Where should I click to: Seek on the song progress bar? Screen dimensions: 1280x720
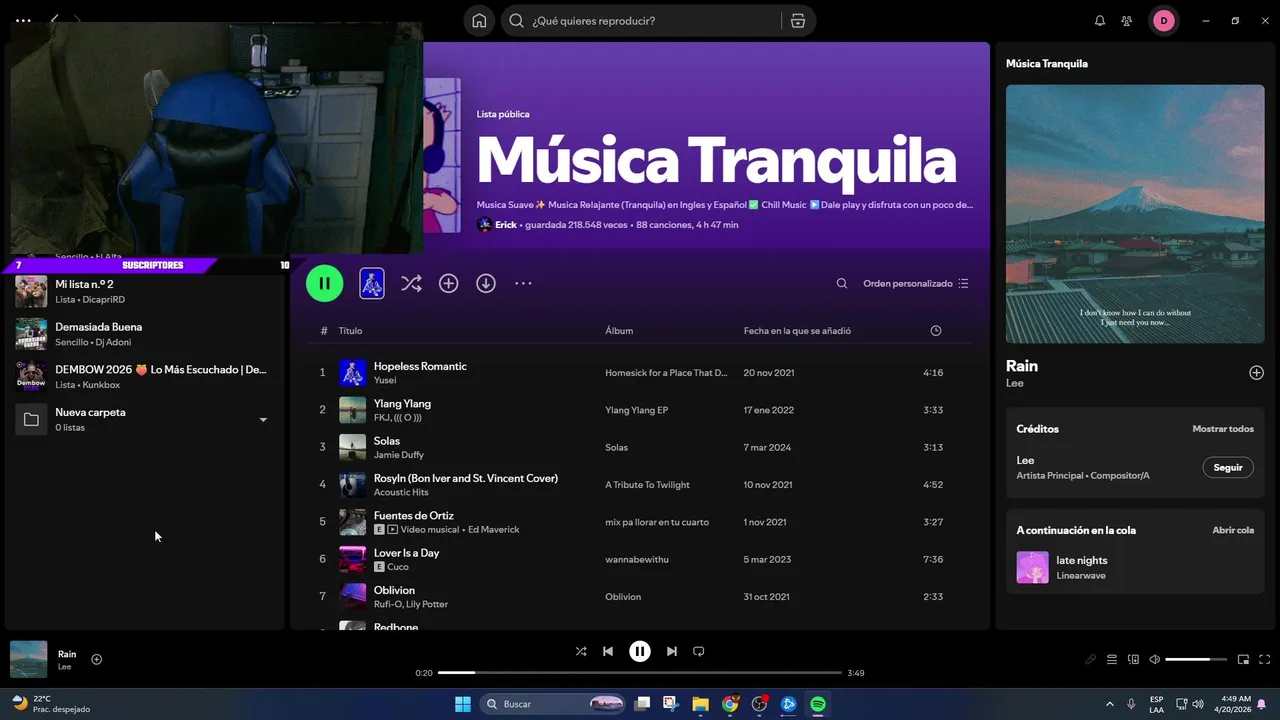(640, 673)
